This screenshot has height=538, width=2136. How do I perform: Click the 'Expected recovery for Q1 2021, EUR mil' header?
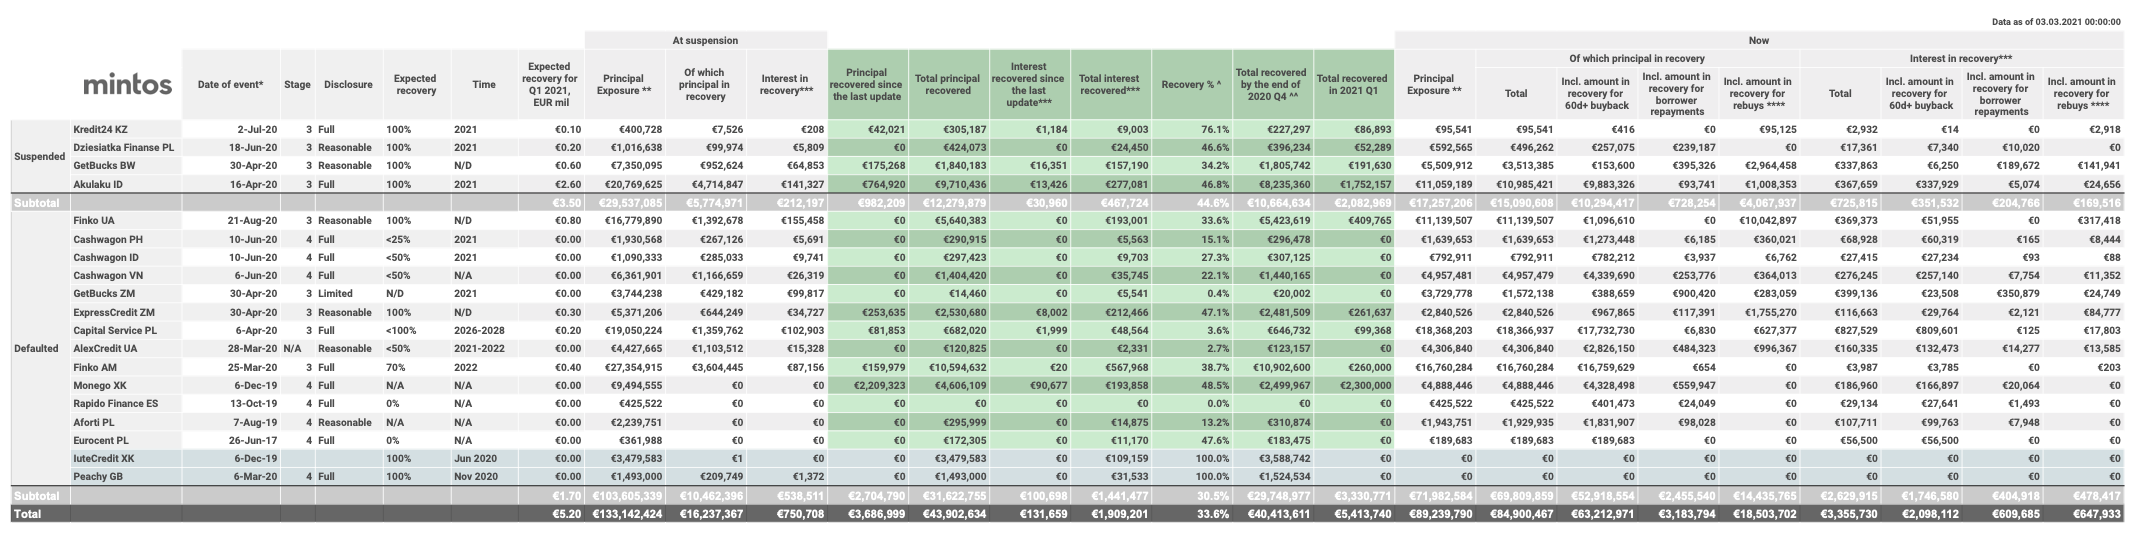(551, 85)
